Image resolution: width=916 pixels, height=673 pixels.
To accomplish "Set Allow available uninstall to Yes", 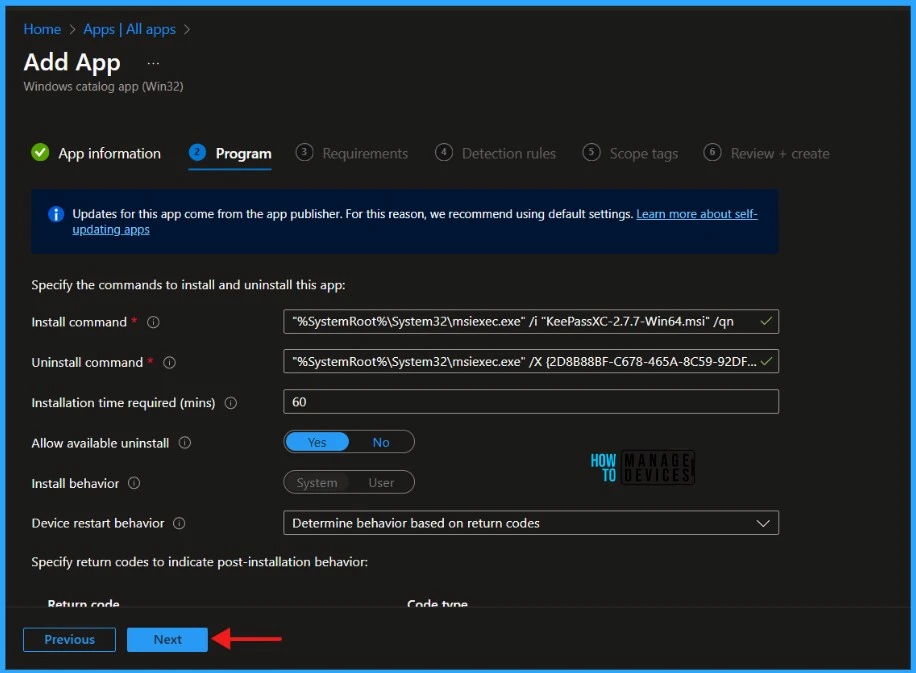I will [317, 442].
